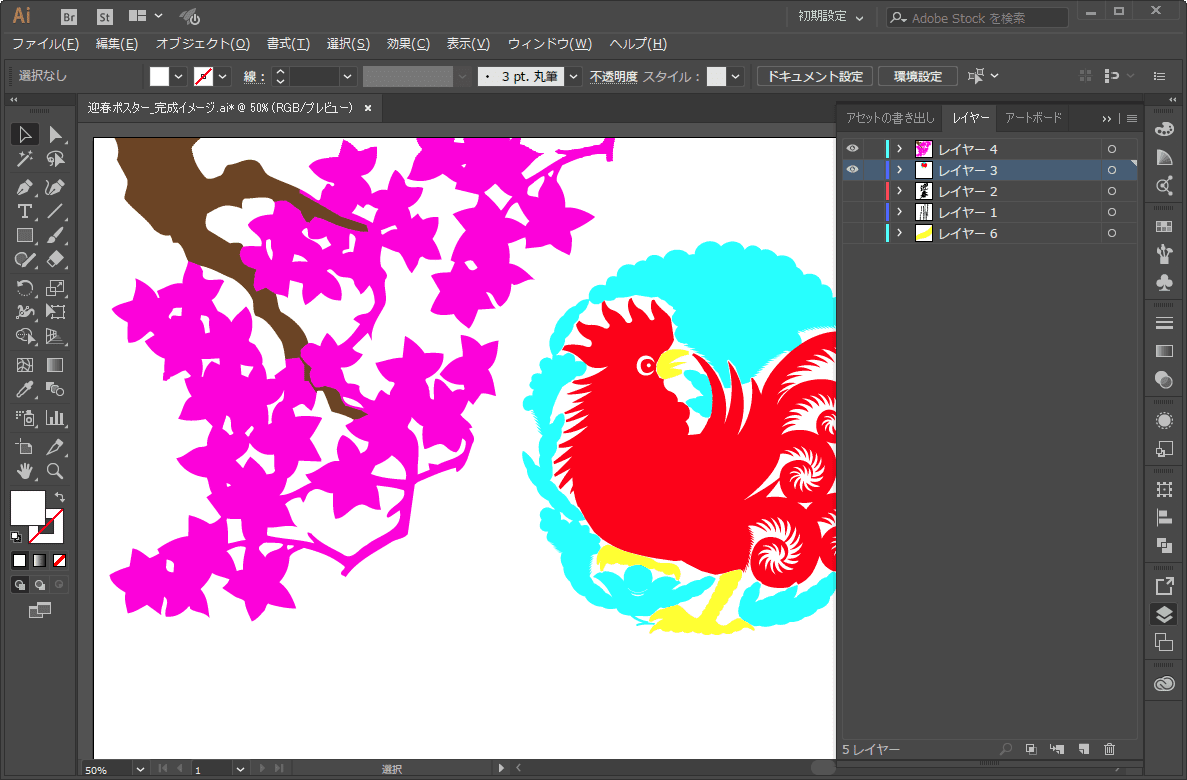1187x780 pixels.
Task: Click the 不透明度 link
Action: pos(614,76)
